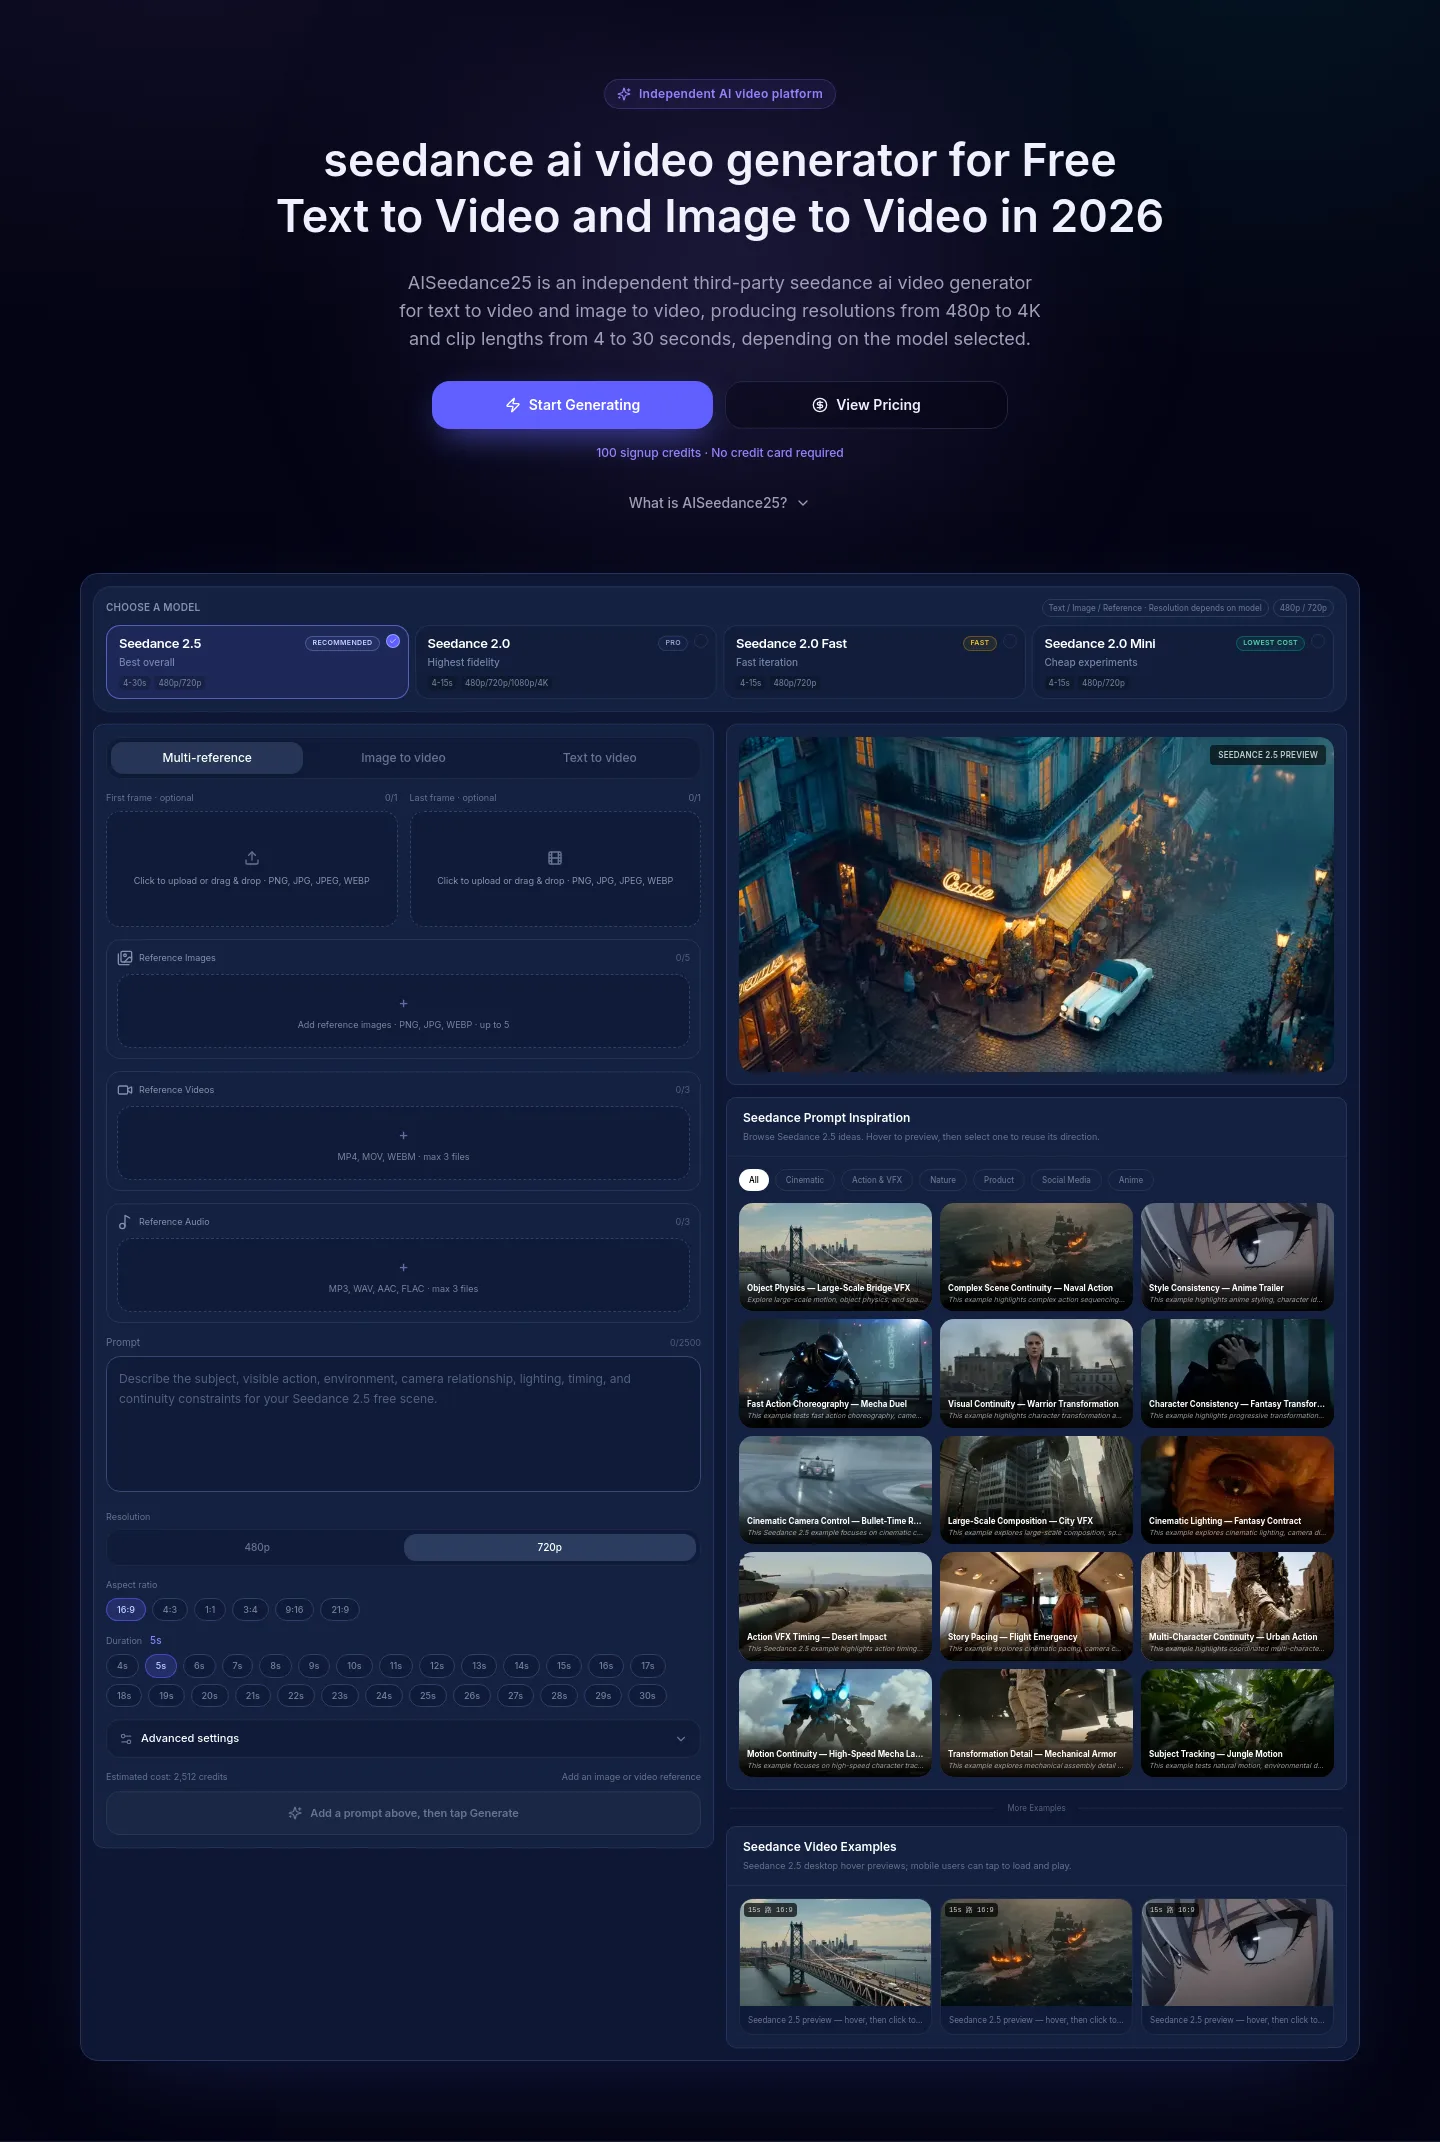Set duration to 10s

pyautogui.click(x=354, y=1666)
